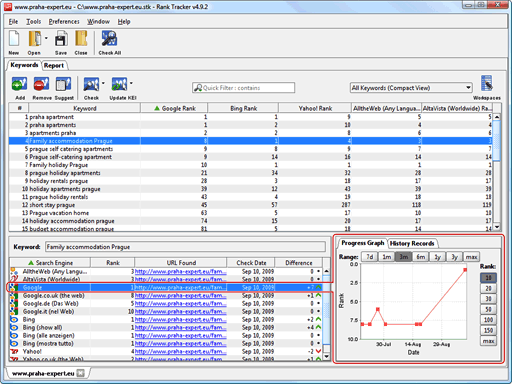
Task: Click the Check rankings icon
Action: 91,84
